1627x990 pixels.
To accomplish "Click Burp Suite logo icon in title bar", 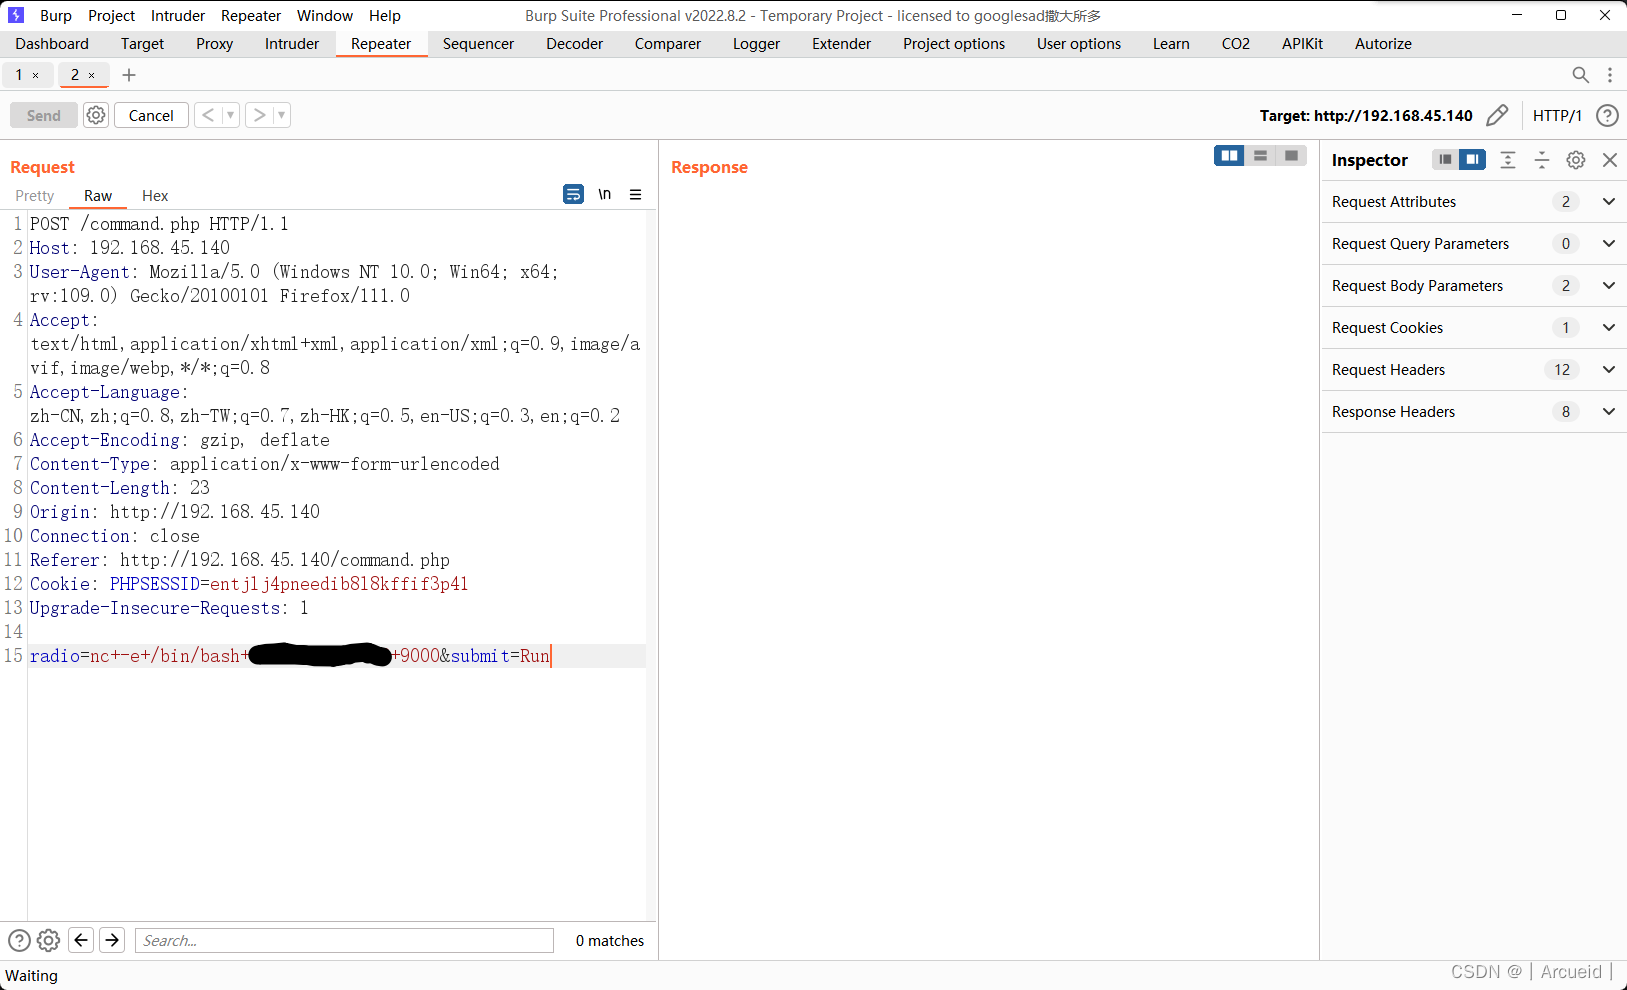I will click(x=16, y=15).
